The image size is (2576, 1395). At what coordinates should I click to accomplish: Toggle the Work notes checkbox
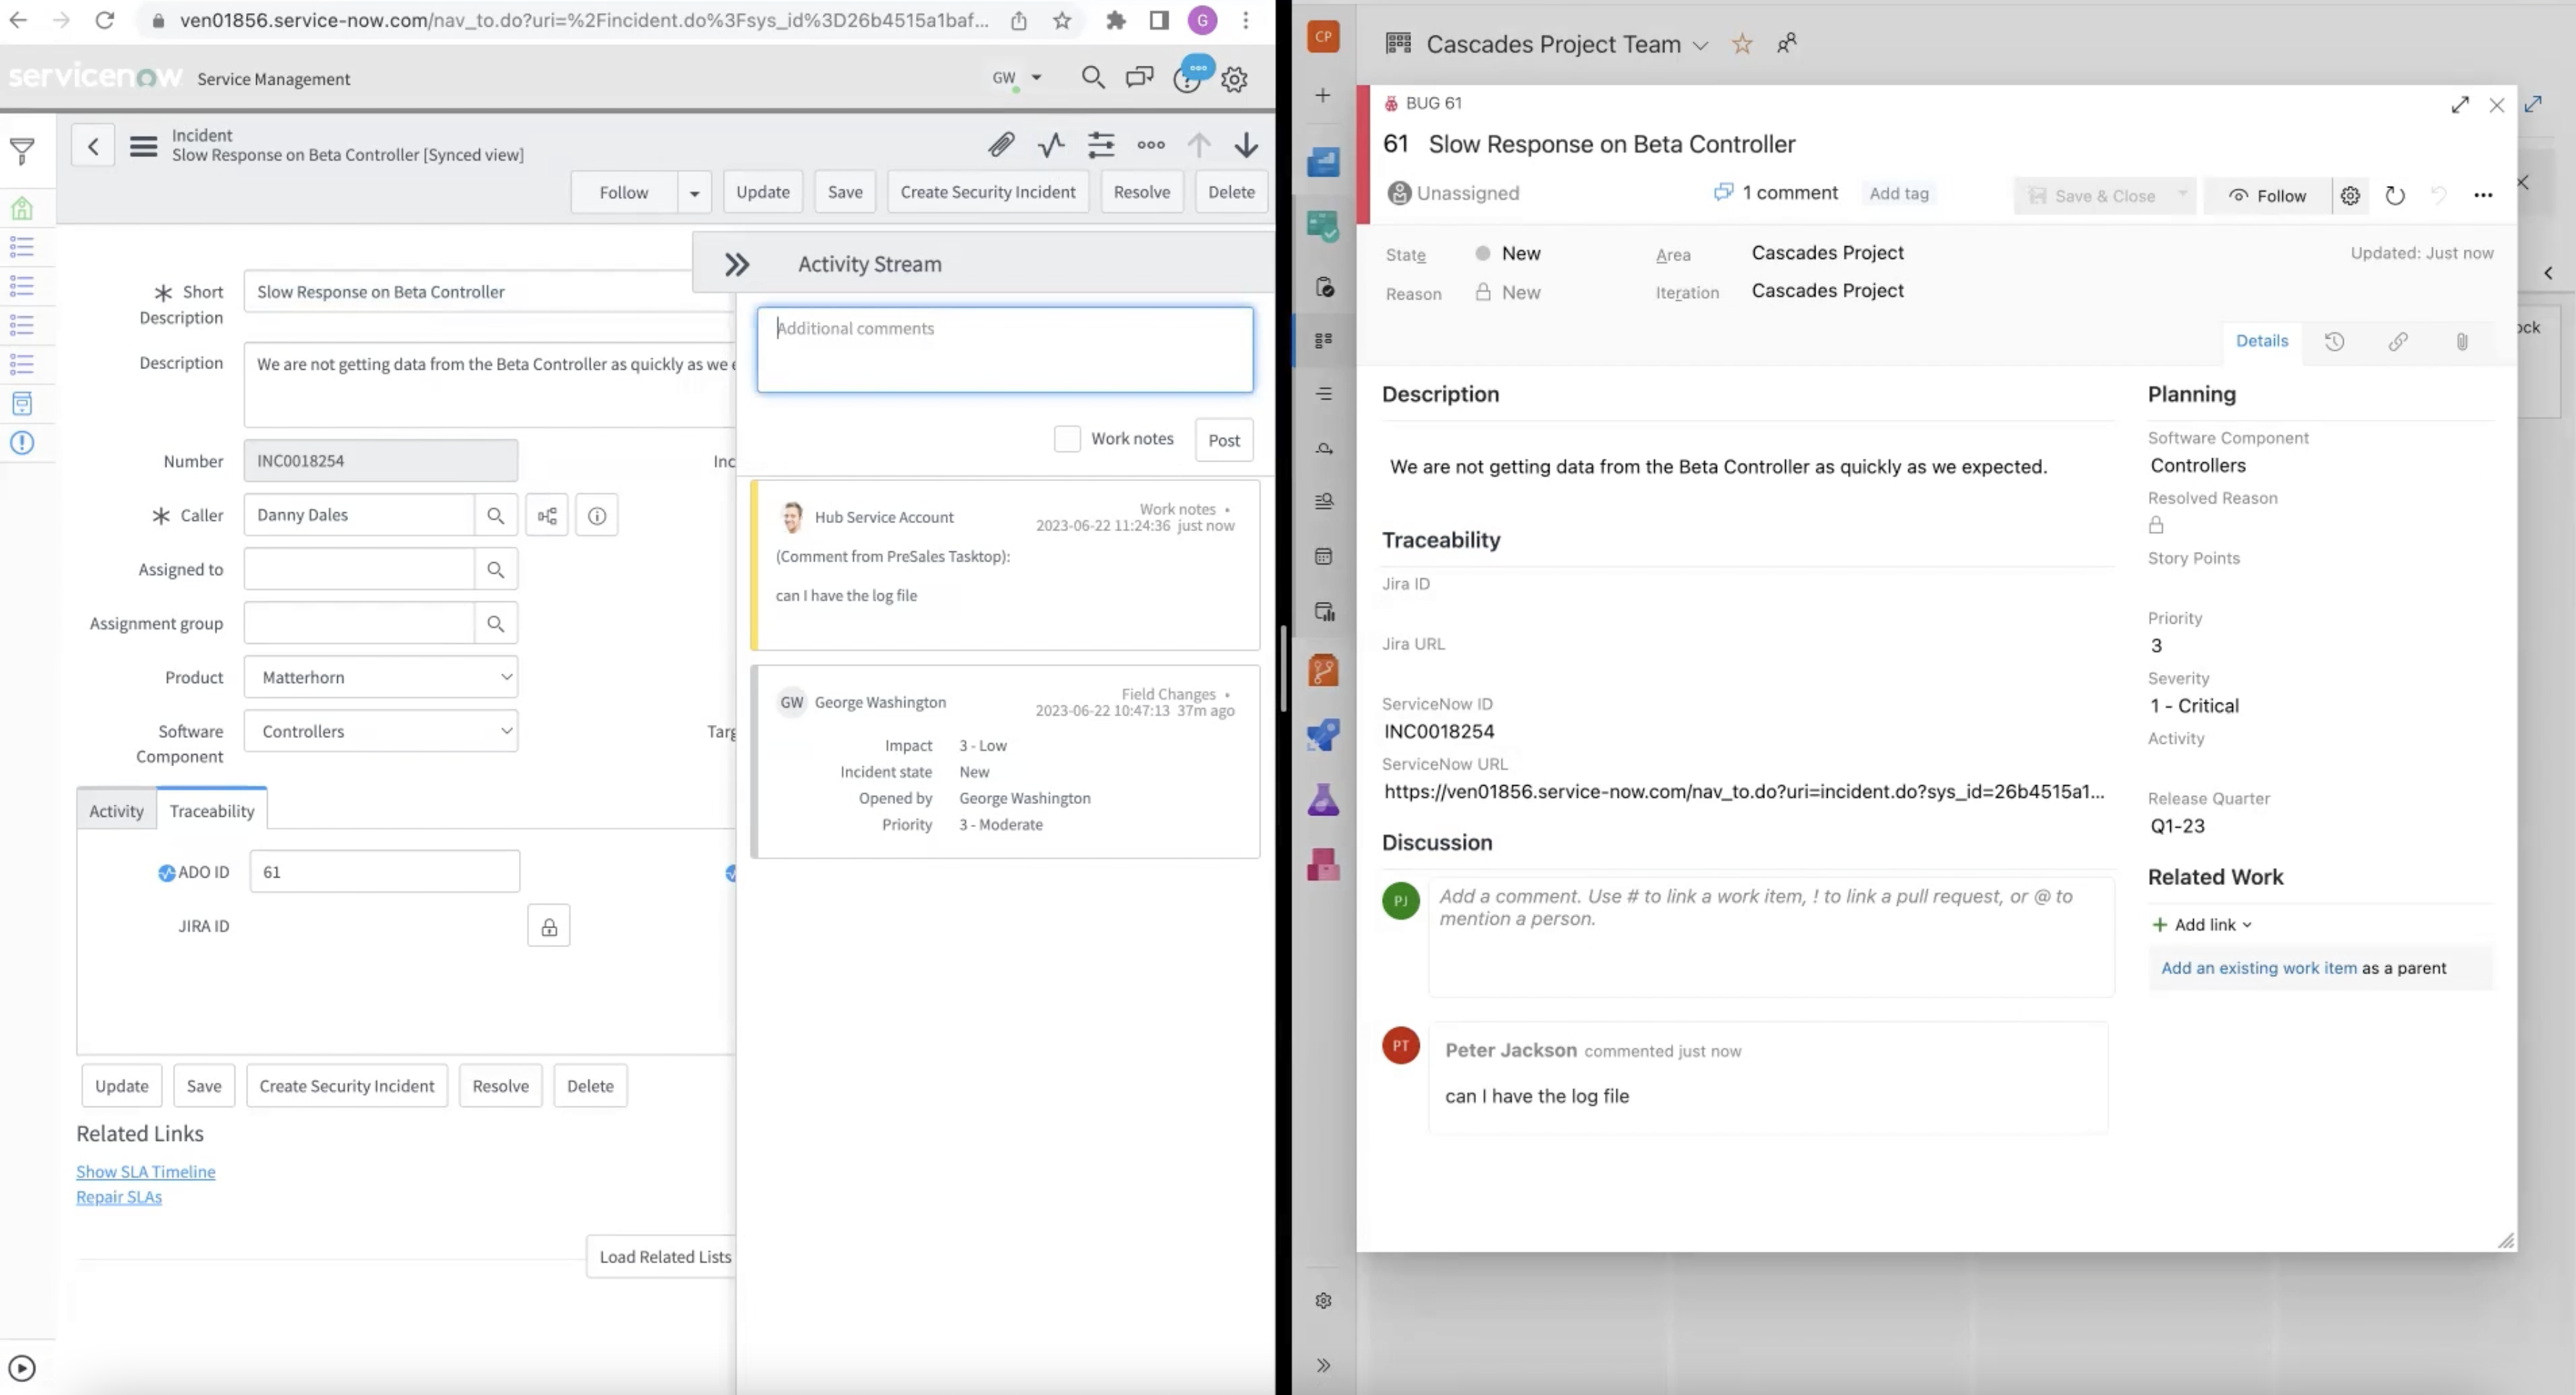click(1067, 438)
